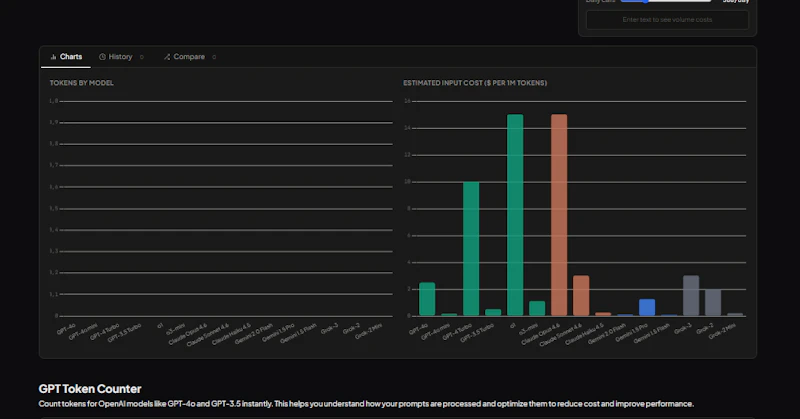Click the 'Claude Haiku 4.5' label under the cost chart
This screenshot has height=419, width=800.
pyautogui.click(x=585, y=334)
